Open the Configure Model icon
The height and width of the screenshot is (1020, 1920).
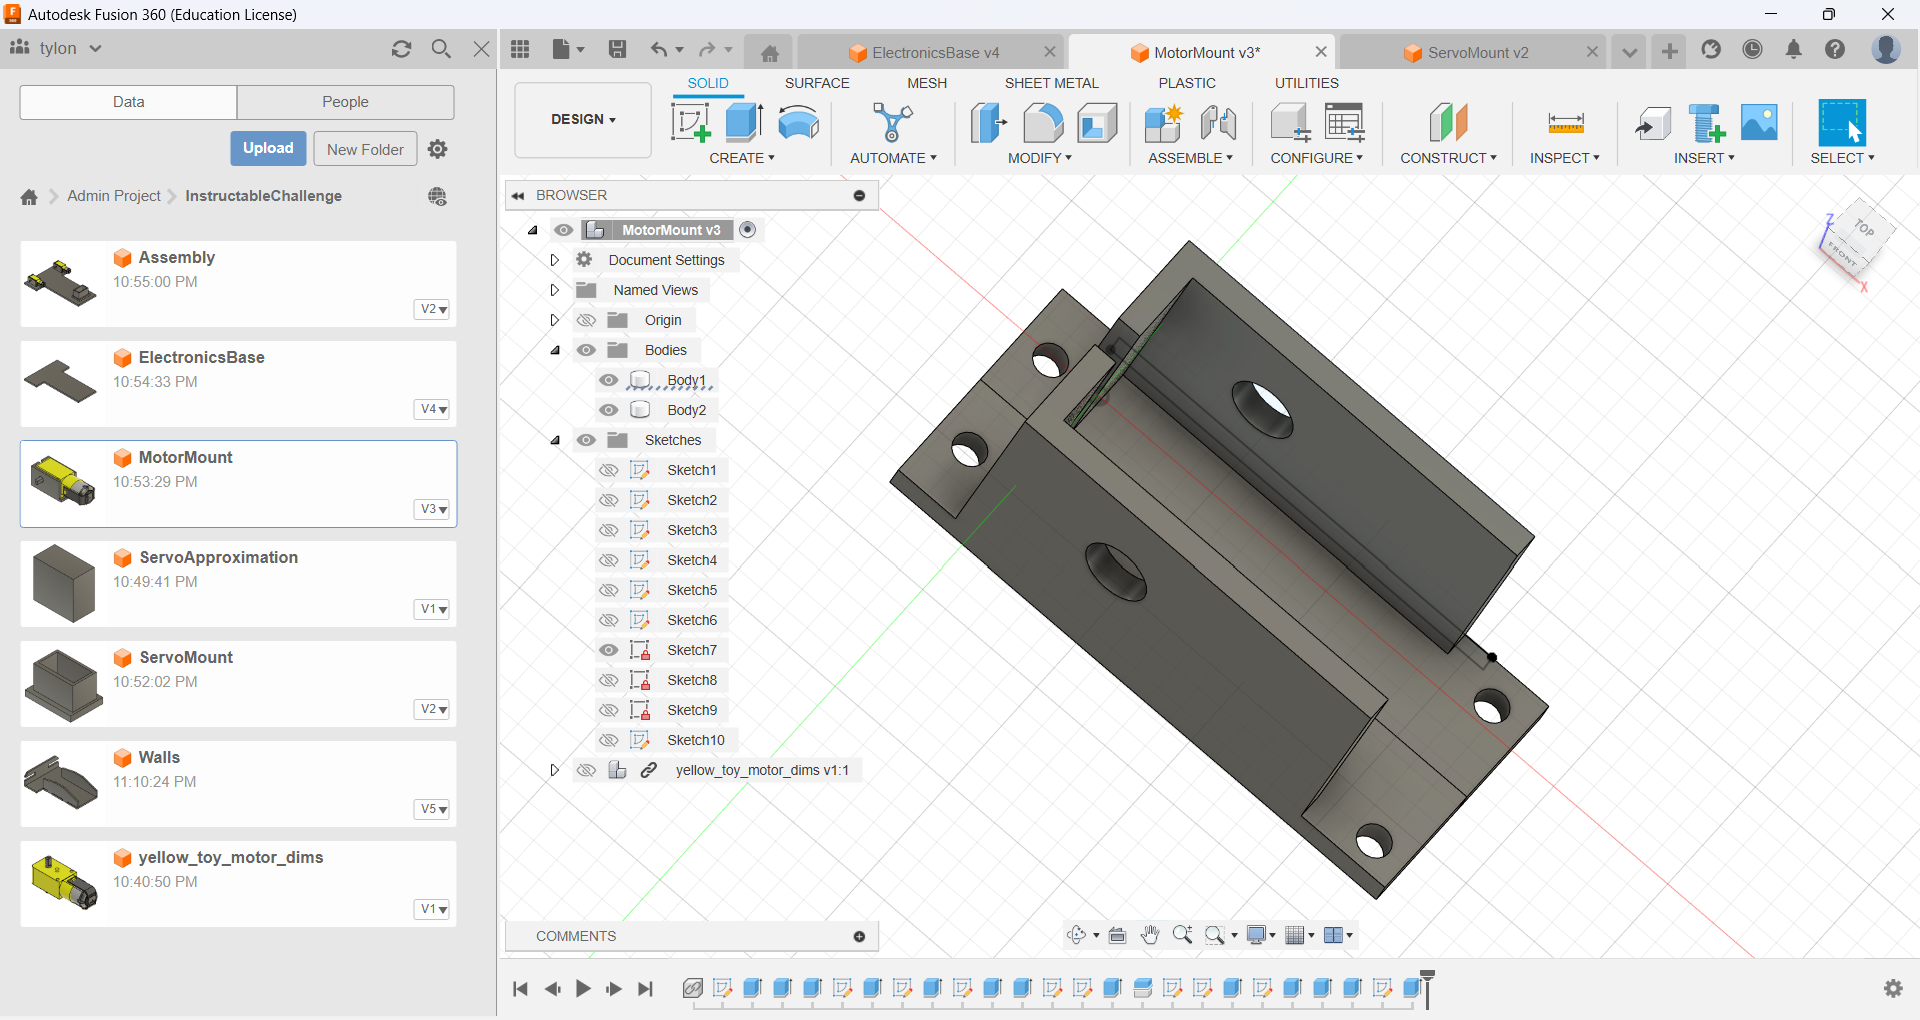(1290, 123)
